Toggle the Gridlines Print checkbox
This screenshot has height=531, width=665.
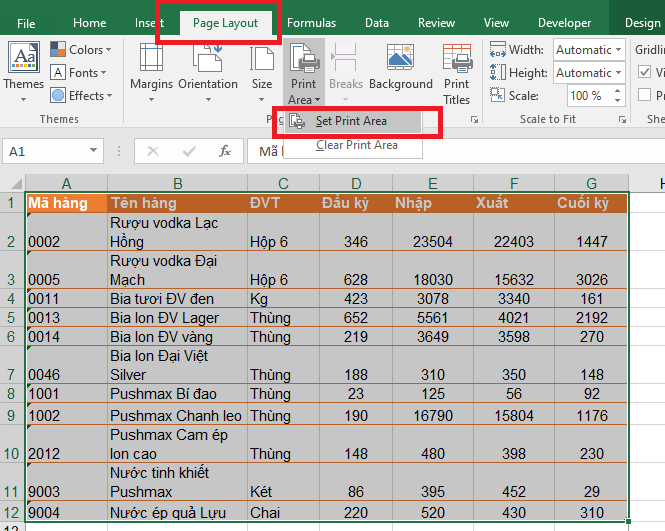(x=644, y=96)
